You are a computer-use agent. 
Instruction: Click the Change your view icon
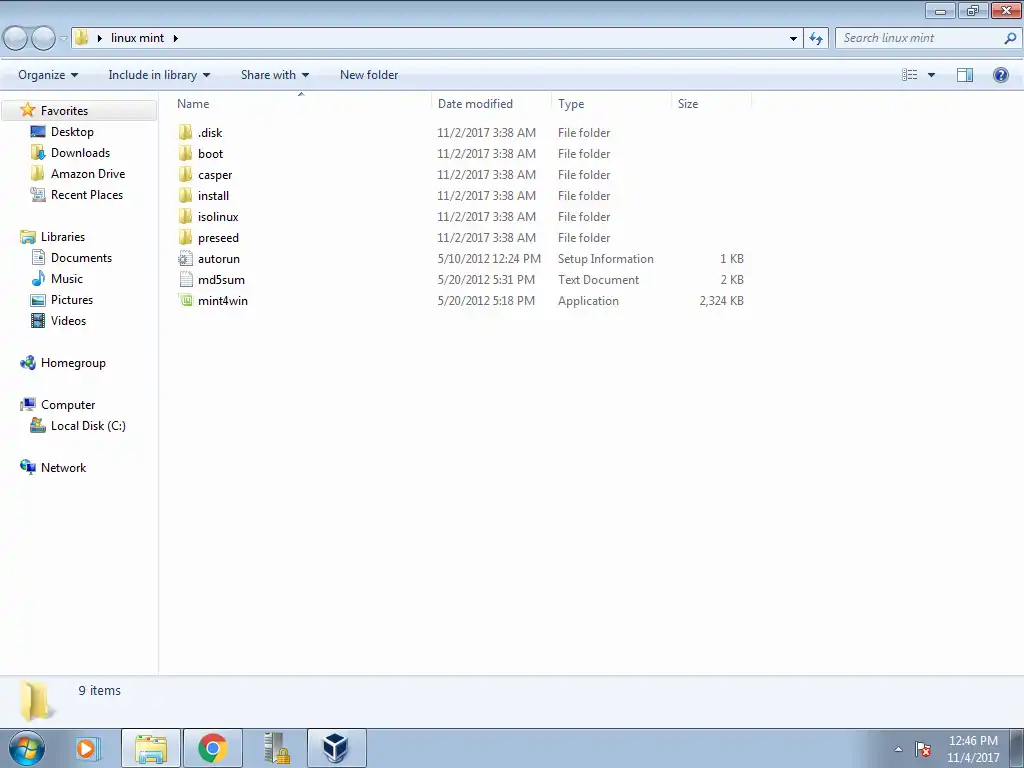click(910, 75)
